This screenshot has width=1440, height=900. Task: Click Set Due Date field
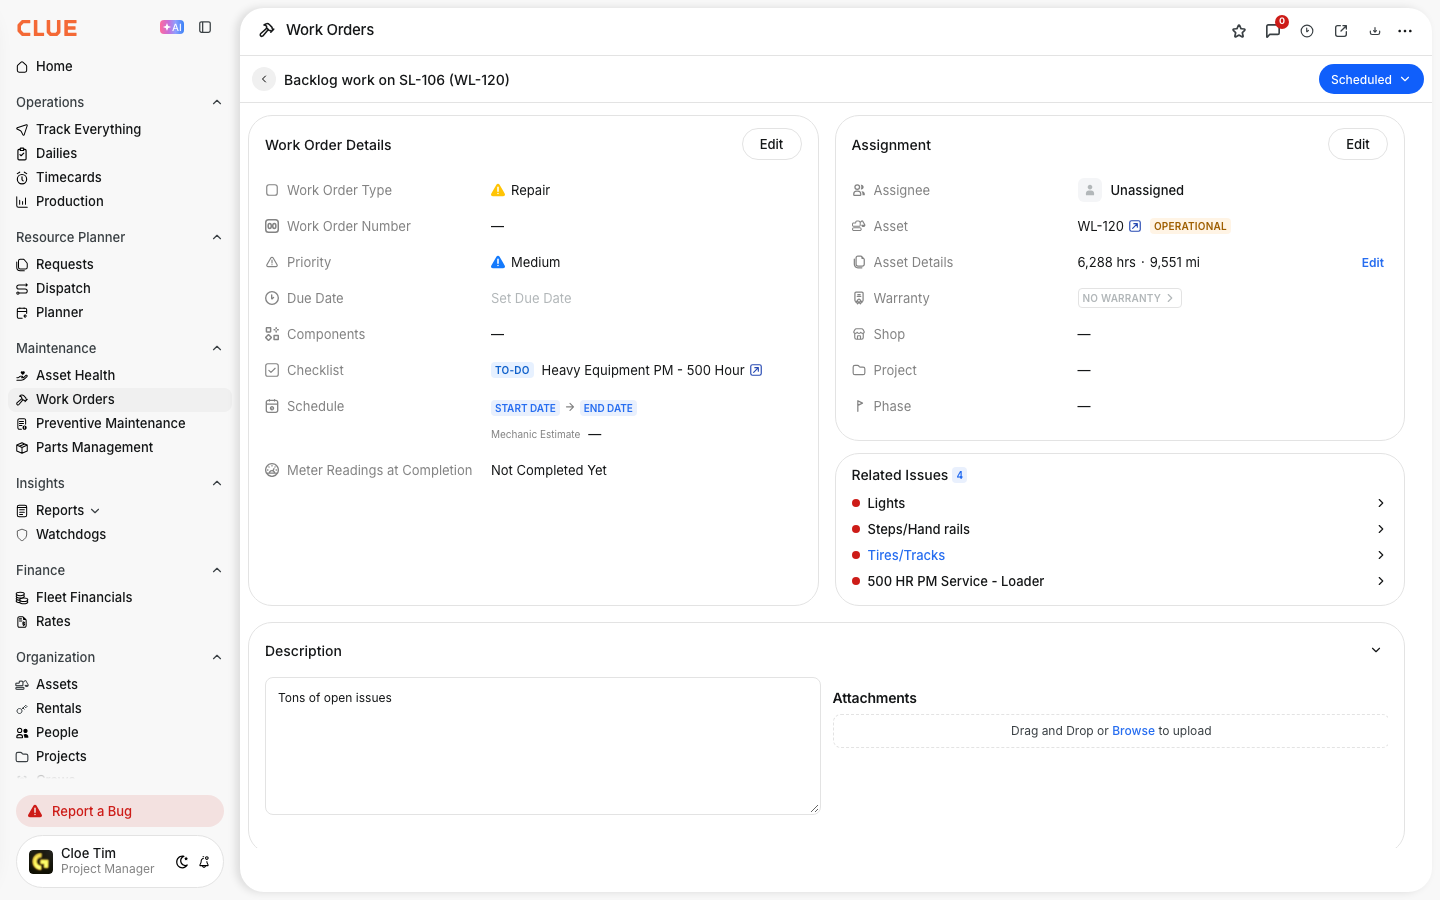531,298
